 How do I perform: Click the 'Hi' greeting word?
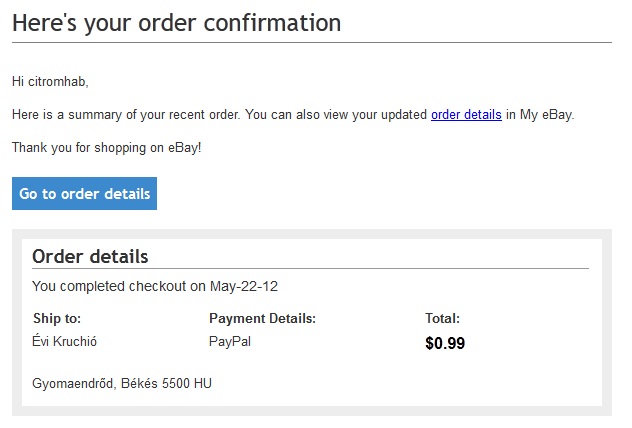coord(18,81)
